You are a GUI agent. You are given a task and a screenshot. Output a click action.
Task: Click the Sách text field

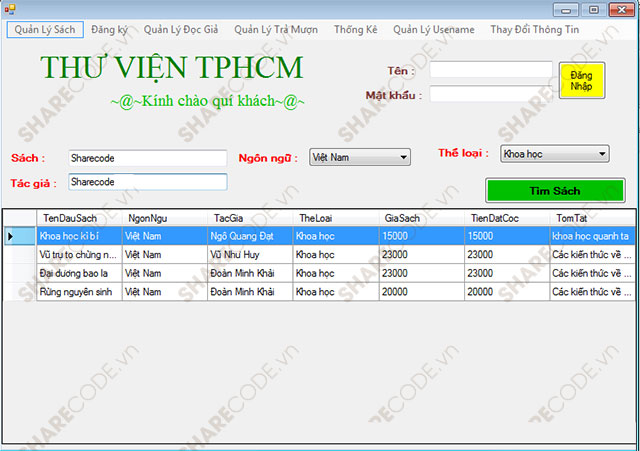(x=147, y=158)
